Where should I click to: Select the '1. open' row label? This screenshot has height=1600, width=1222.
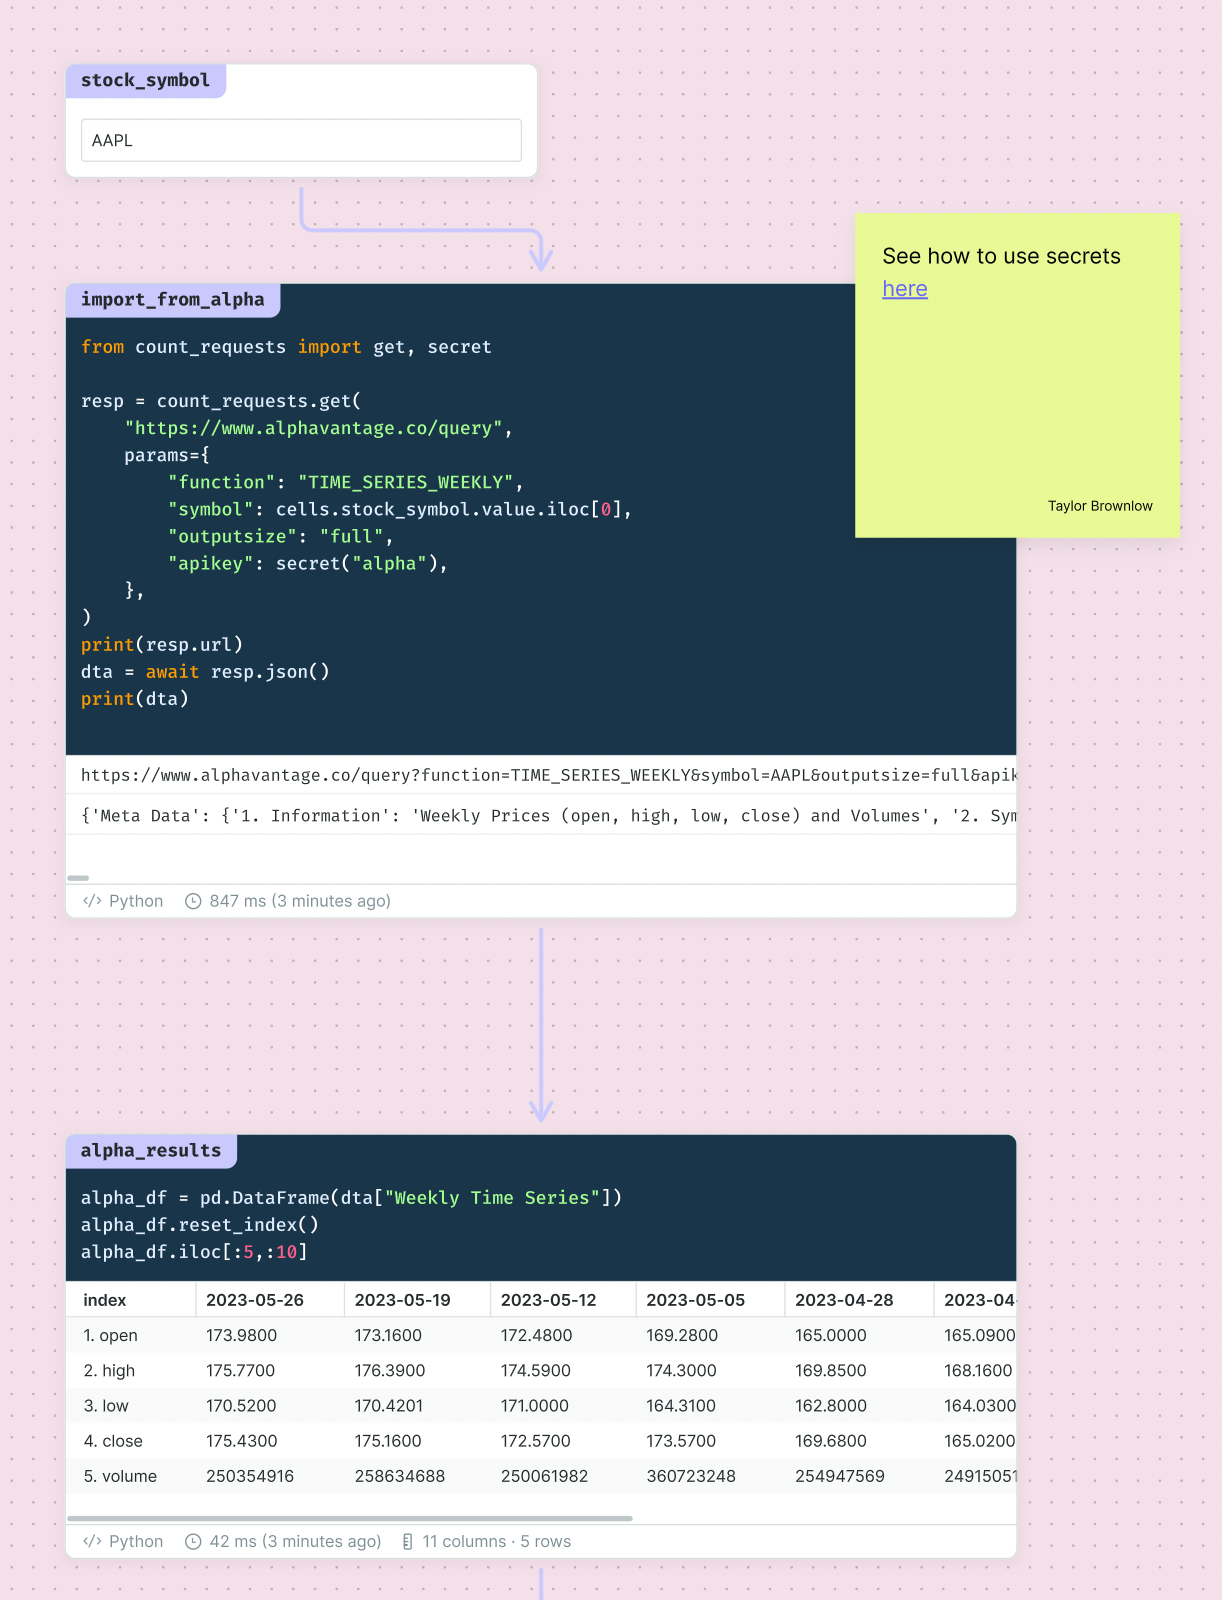pyautogui.click(x=111, y=1336)
